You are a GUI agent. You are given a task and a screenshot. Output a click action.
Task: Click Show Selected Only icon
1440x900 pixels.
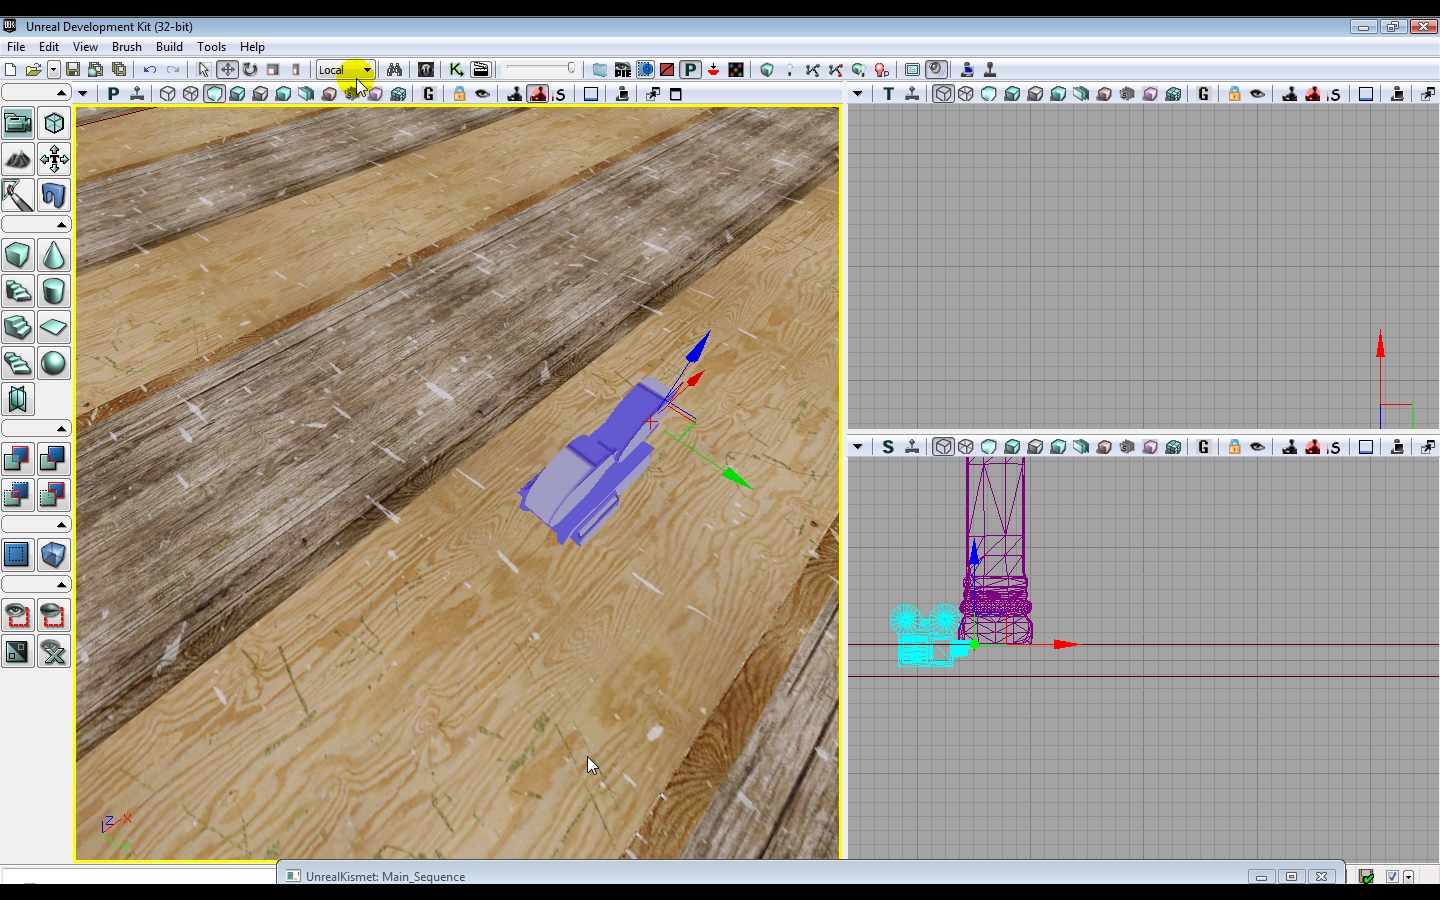(18, 615)
